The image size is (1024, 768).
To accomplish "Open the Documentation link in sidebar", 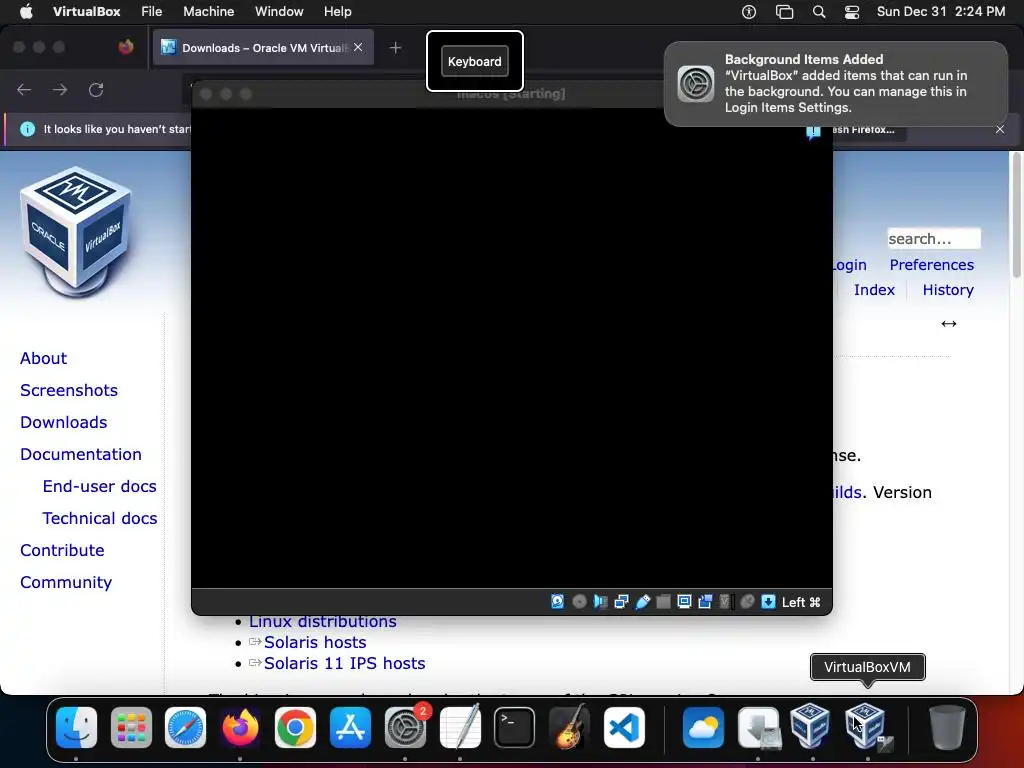I will click(80, 454).
